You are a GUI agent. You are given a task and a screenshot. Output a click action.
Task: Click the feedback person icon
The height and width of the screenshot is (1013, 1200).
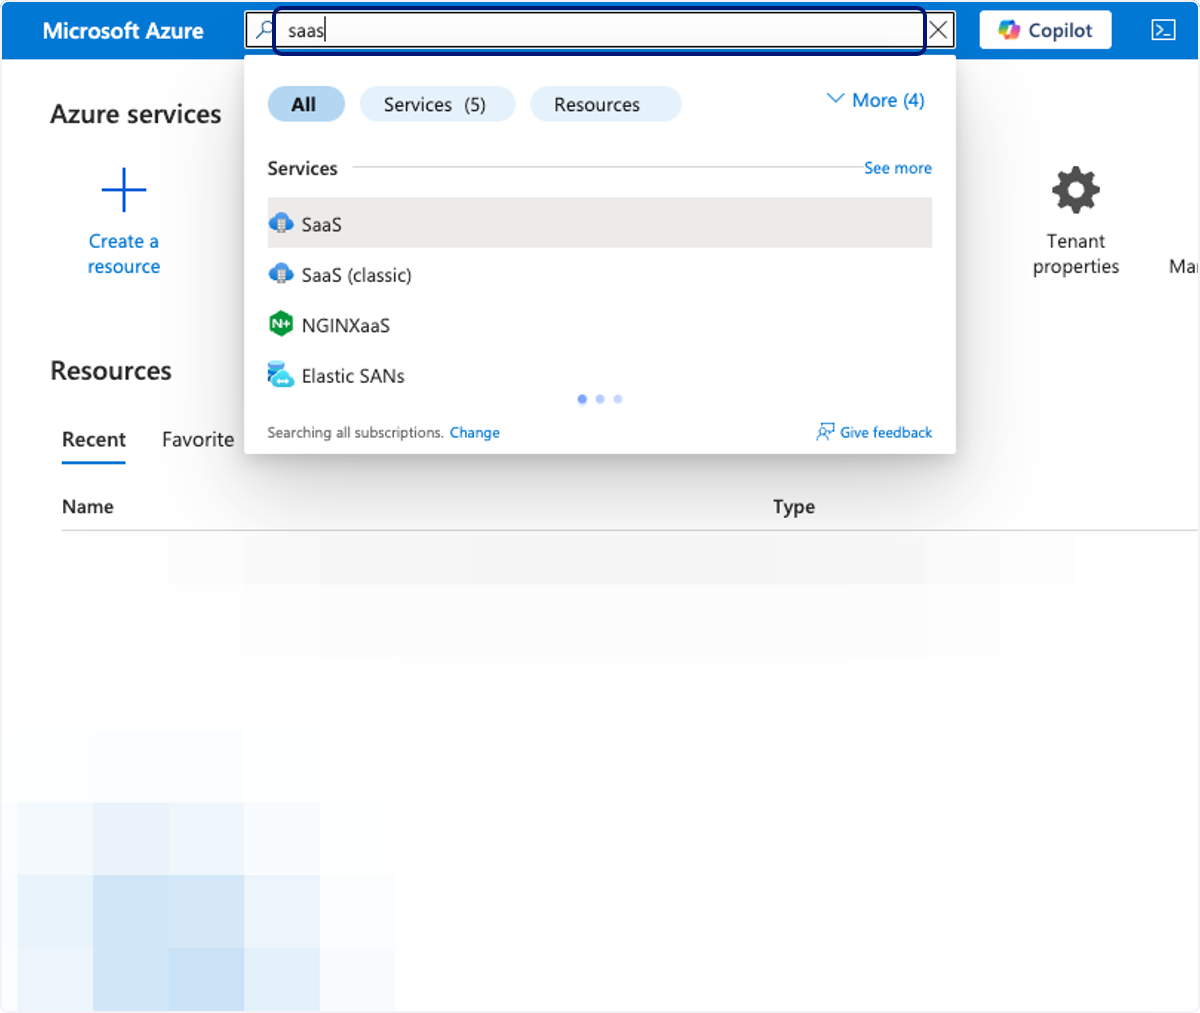tap(825, 432)
